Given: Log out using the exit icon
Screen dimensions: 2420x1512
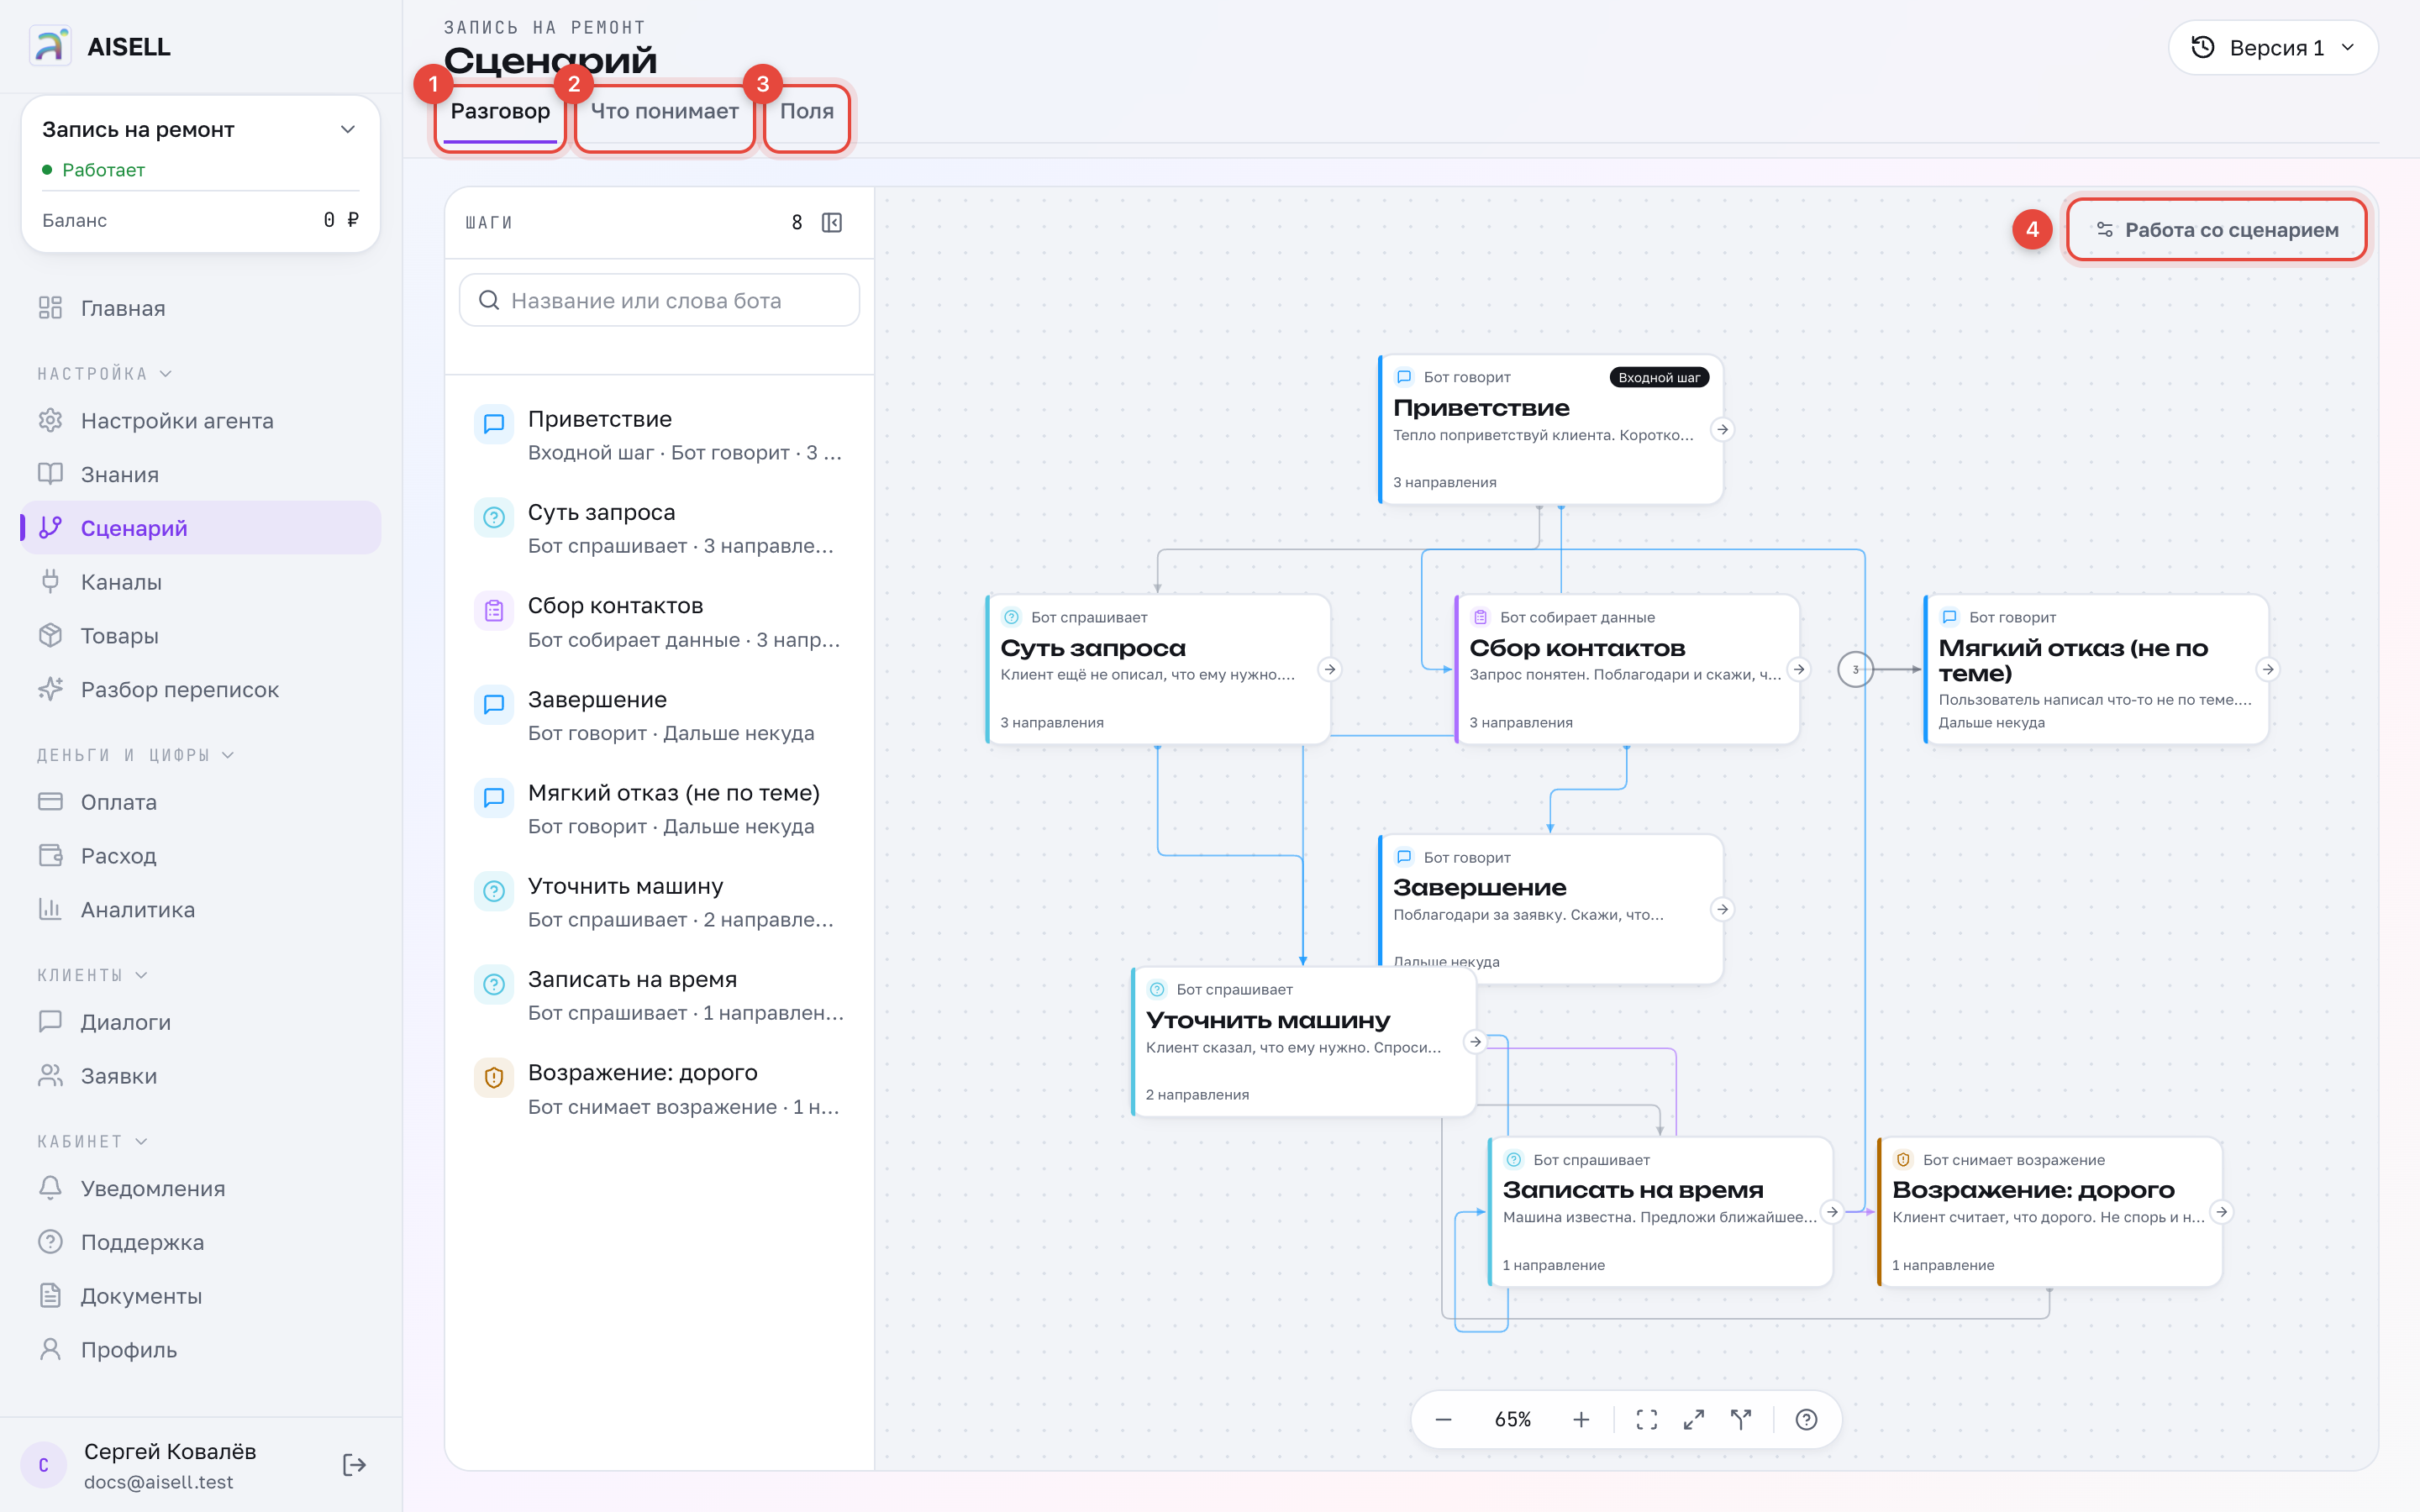Looking at the screenshot, I should [354, 1465].
